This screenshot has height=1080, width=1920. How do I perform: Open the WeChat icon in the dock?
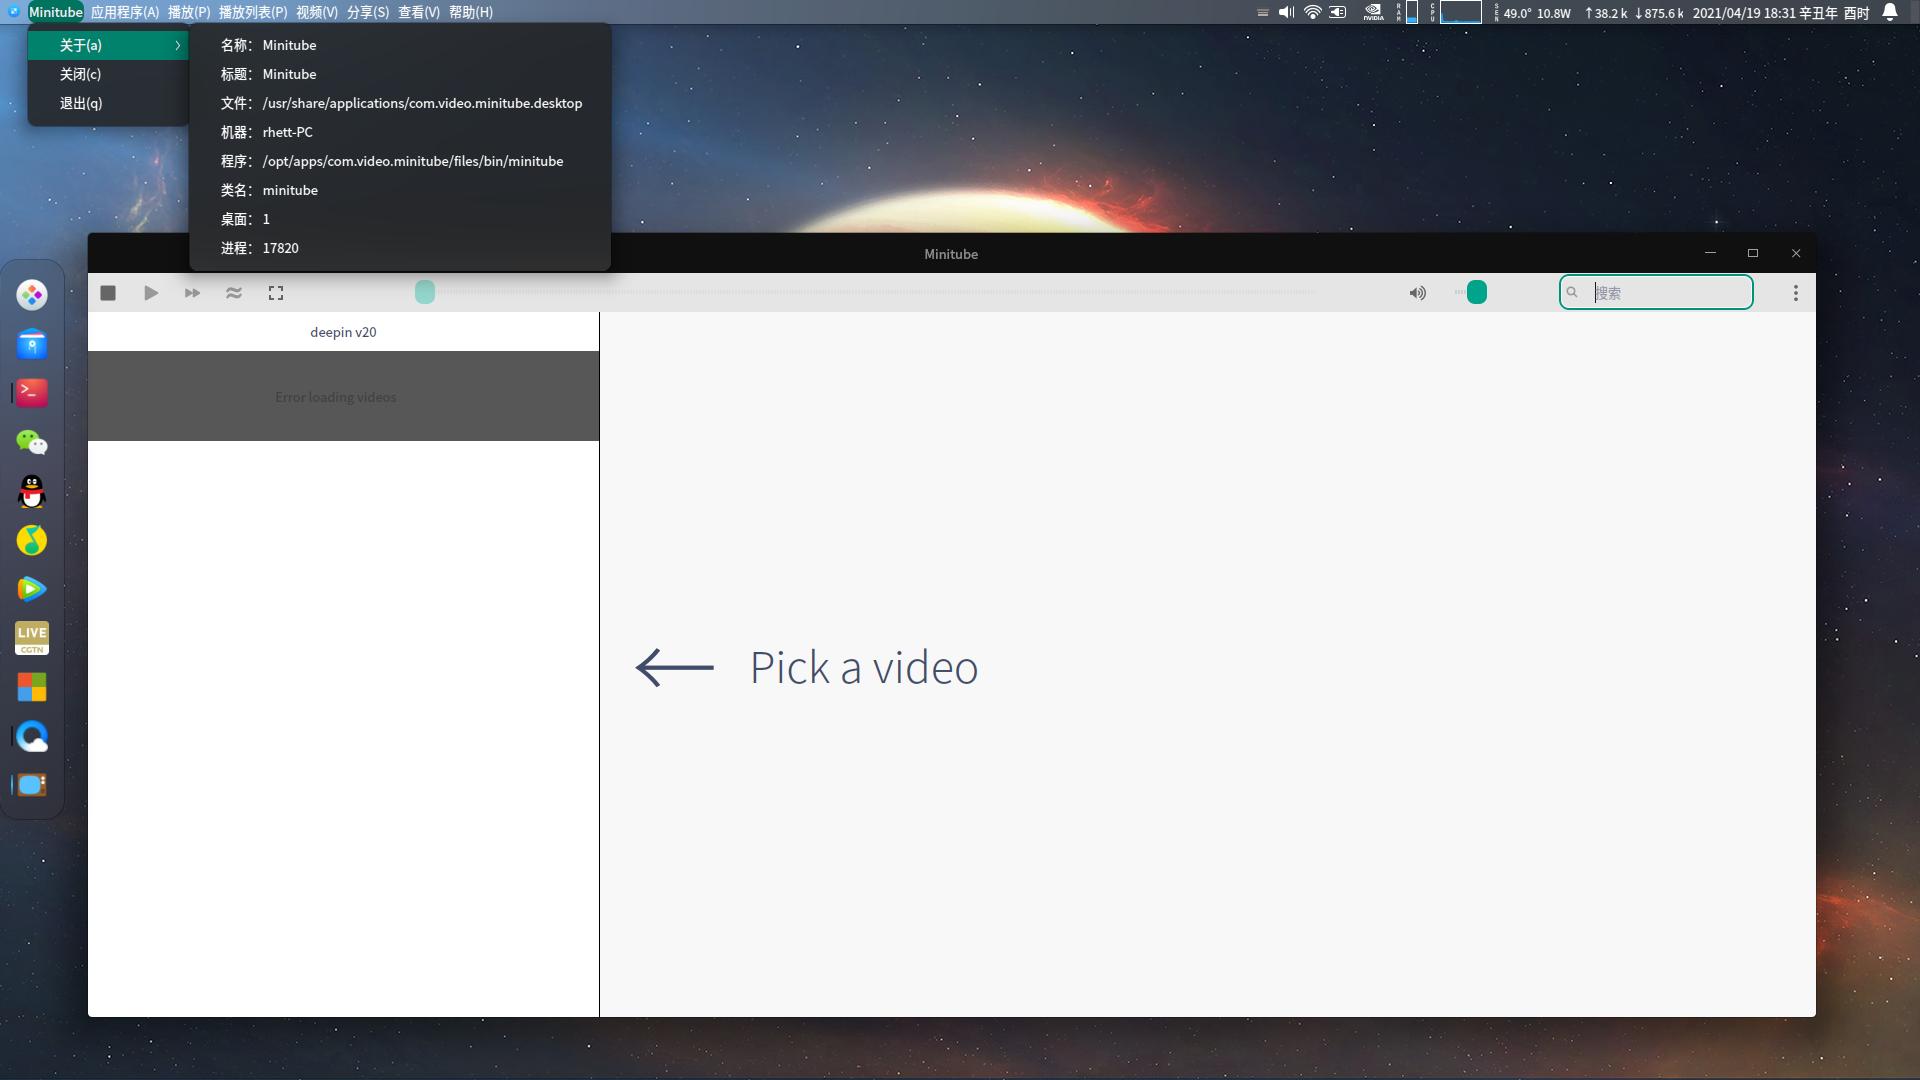32,442
